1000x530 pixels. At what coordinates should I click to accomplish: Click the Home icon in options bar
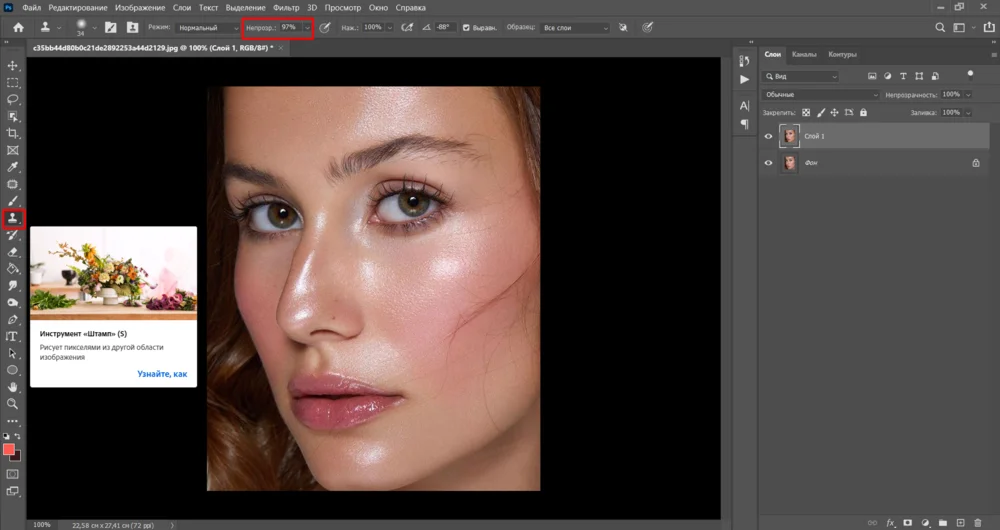(x=18, y=27)
